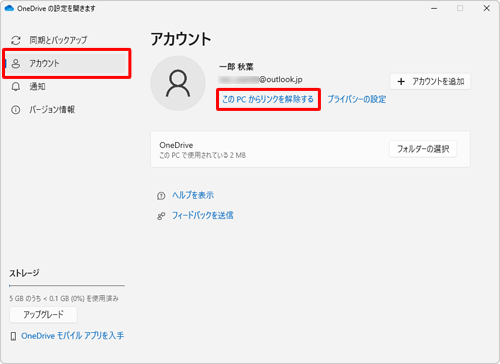Click the sync arrows icon in sidebar

click(16, 40)
